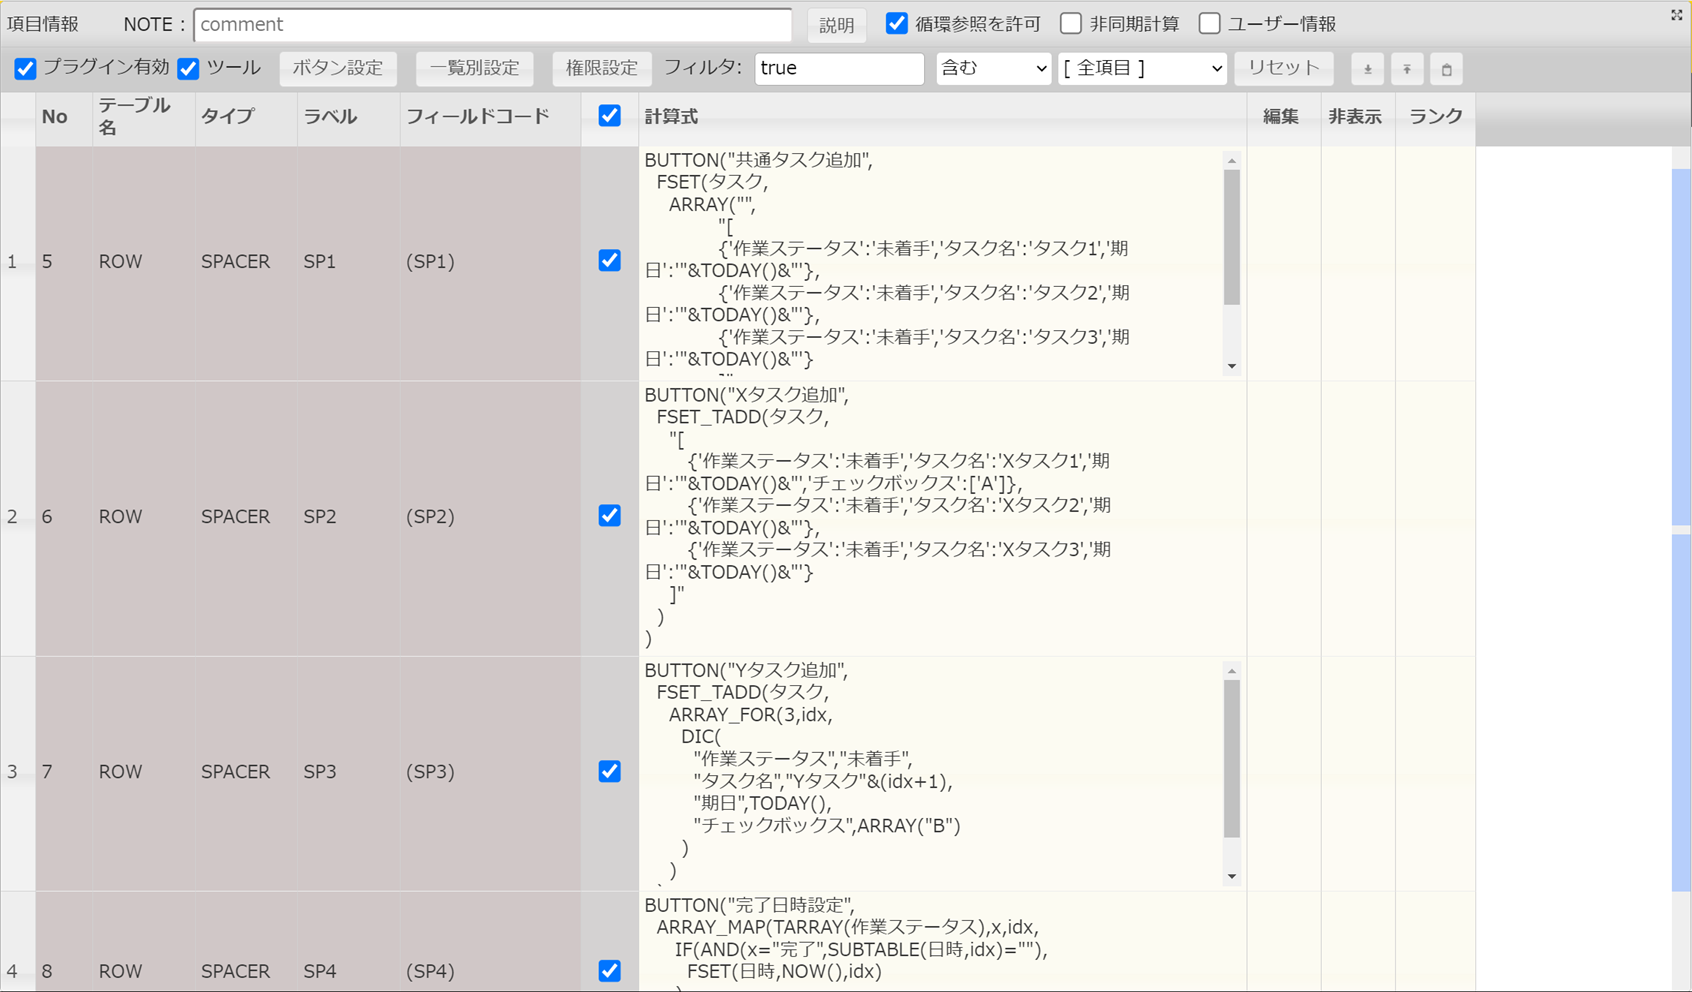Viewport: 1692px width, 992px height.
Task: Click the ランク column header
Action: point(1436,117)
